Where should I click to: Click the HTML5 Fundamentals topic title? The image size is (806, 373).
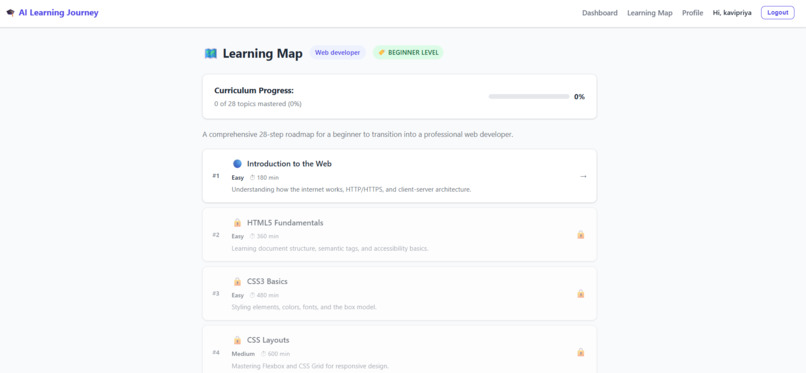(x=285, y=223)
